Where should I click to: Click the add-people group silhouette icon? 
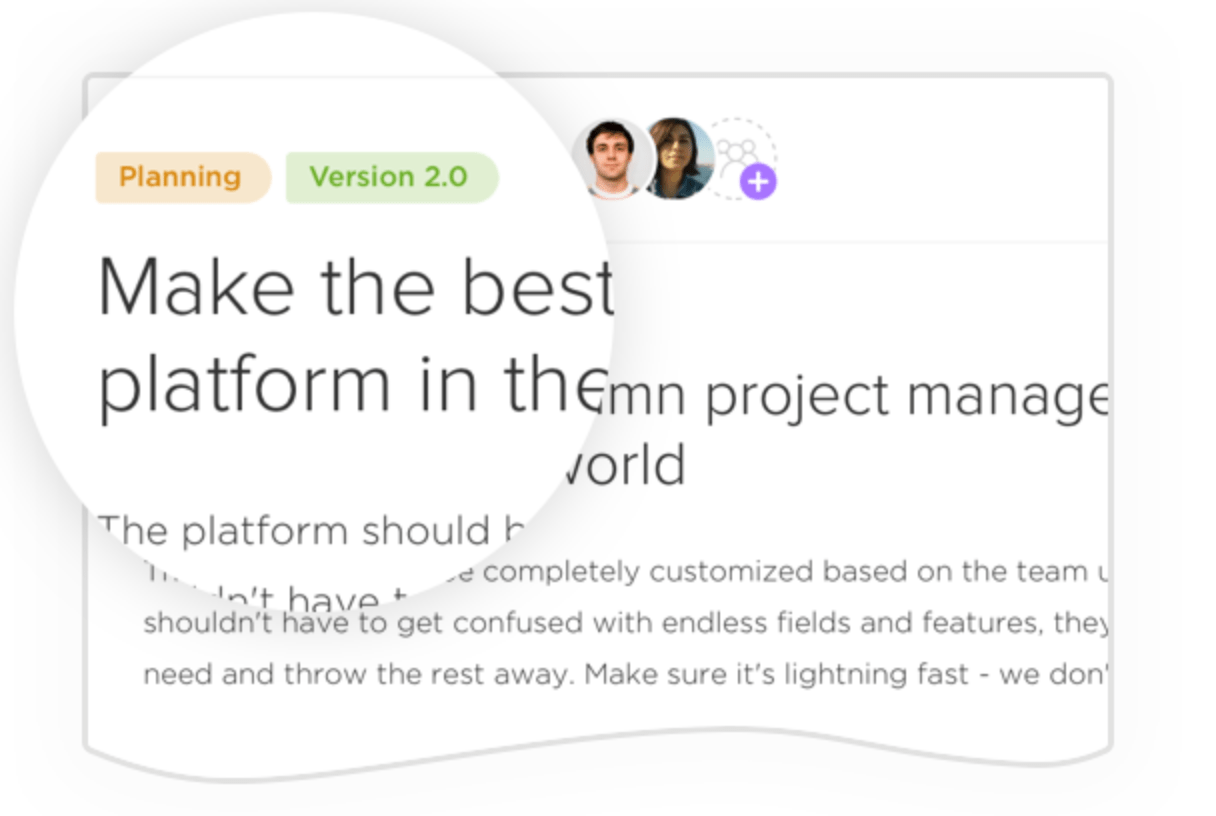point(735,155)
